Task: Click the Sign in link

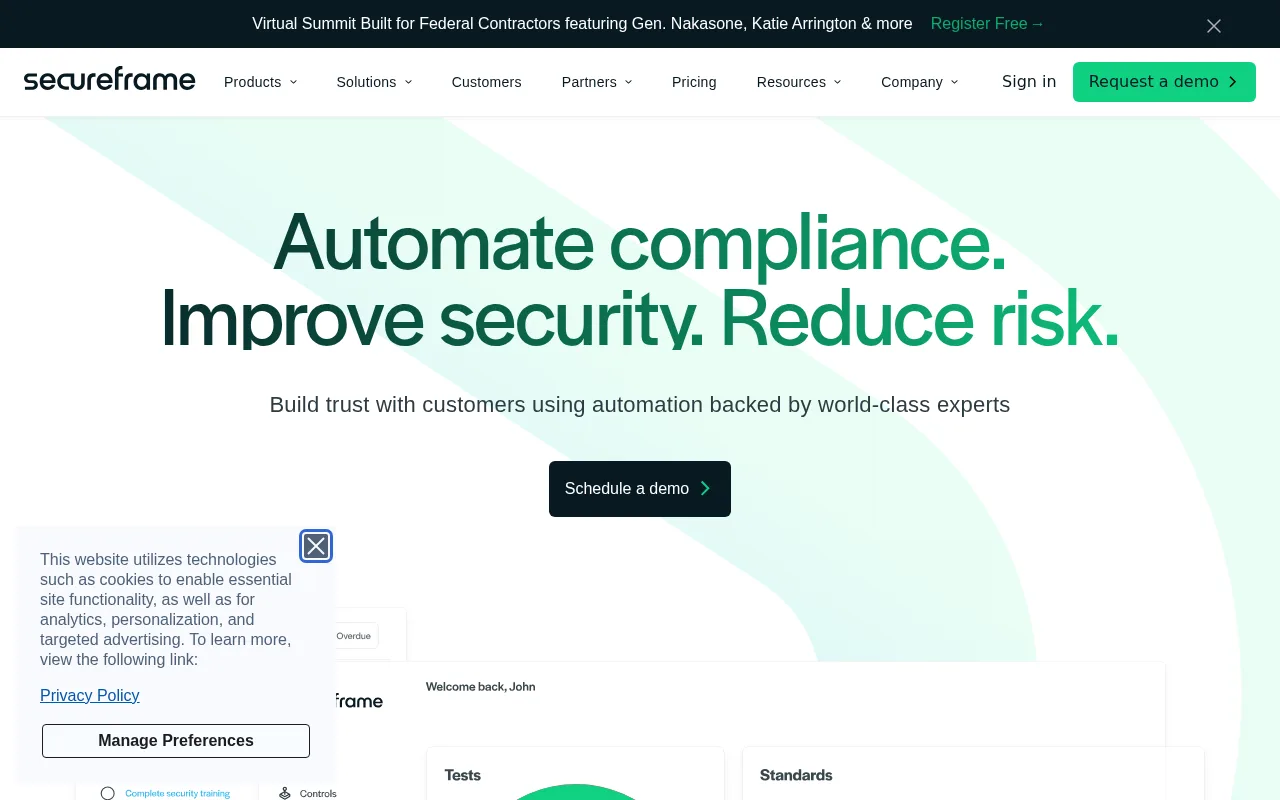Action: [1029, 81]
